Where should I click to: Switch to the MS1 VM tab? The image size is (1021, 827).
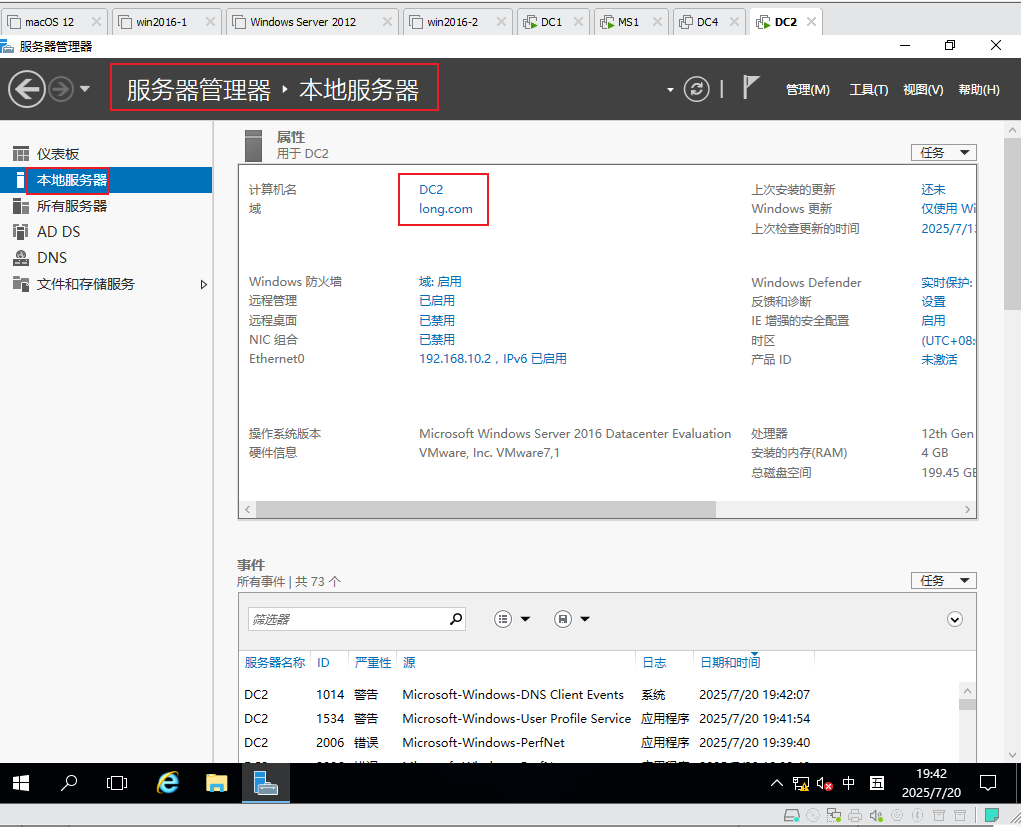tap(628, 22)
